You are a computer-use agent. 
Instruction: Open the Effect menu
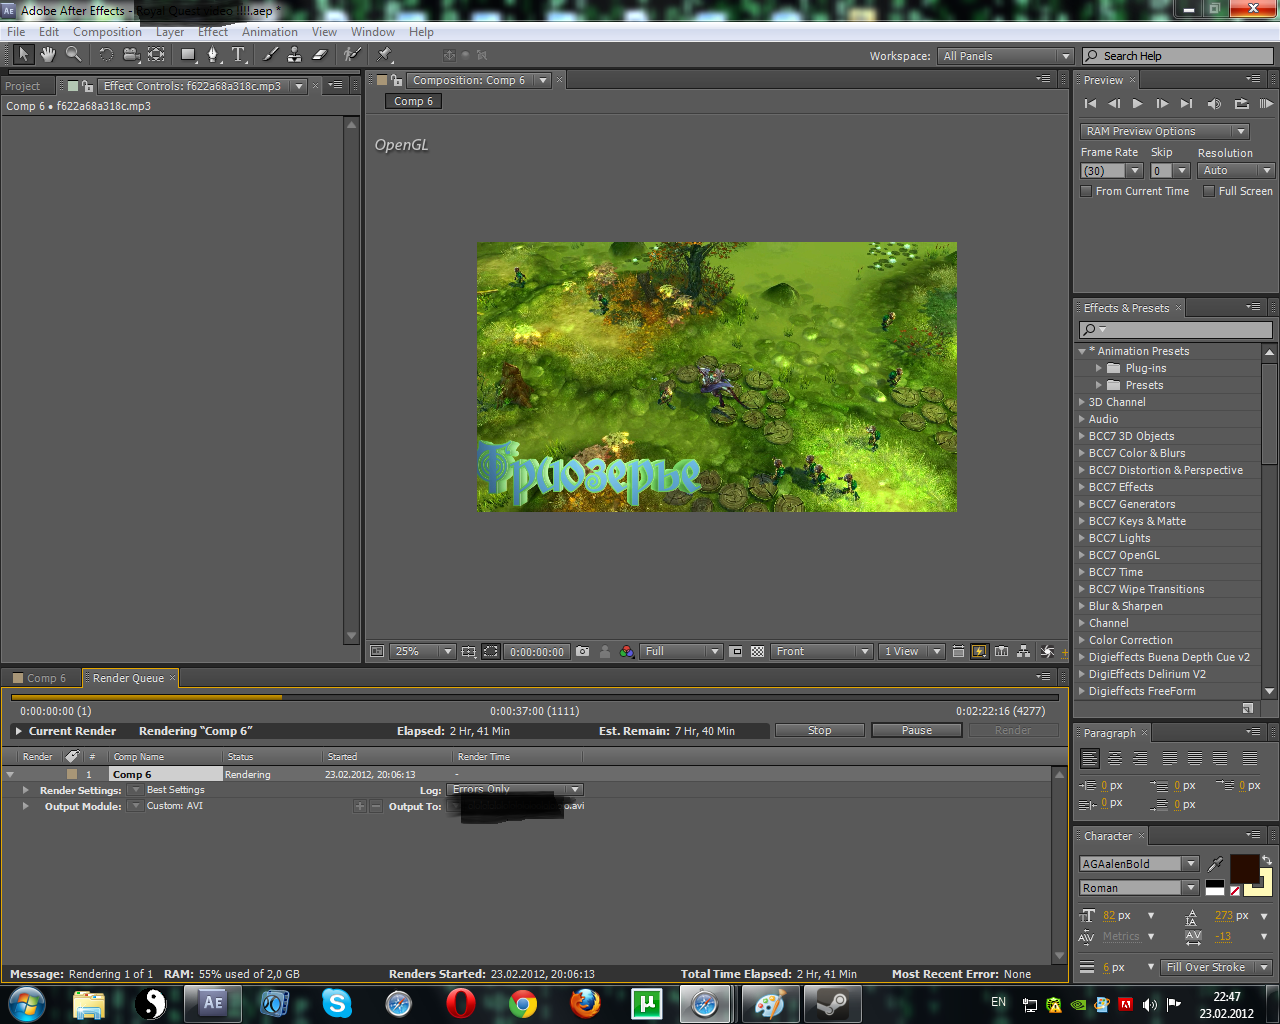pyautogui.click(x=213, y=32)
